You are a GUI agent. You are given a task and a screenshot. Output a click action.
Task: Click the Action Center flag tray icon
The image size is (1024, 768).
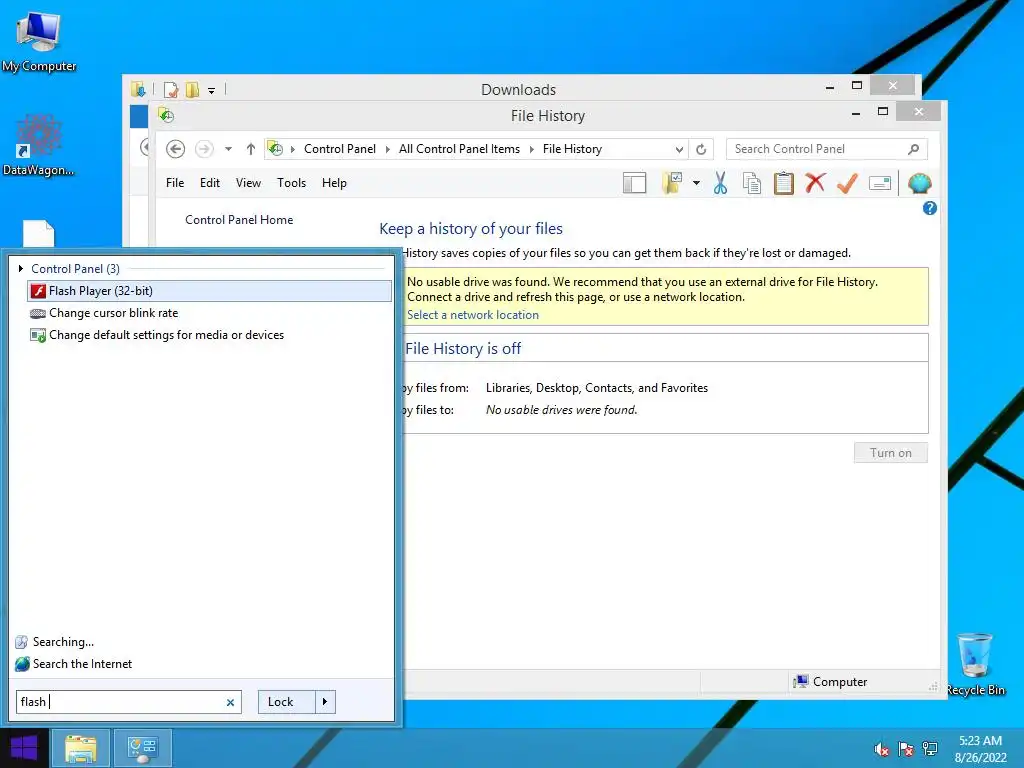pos(906,749)
